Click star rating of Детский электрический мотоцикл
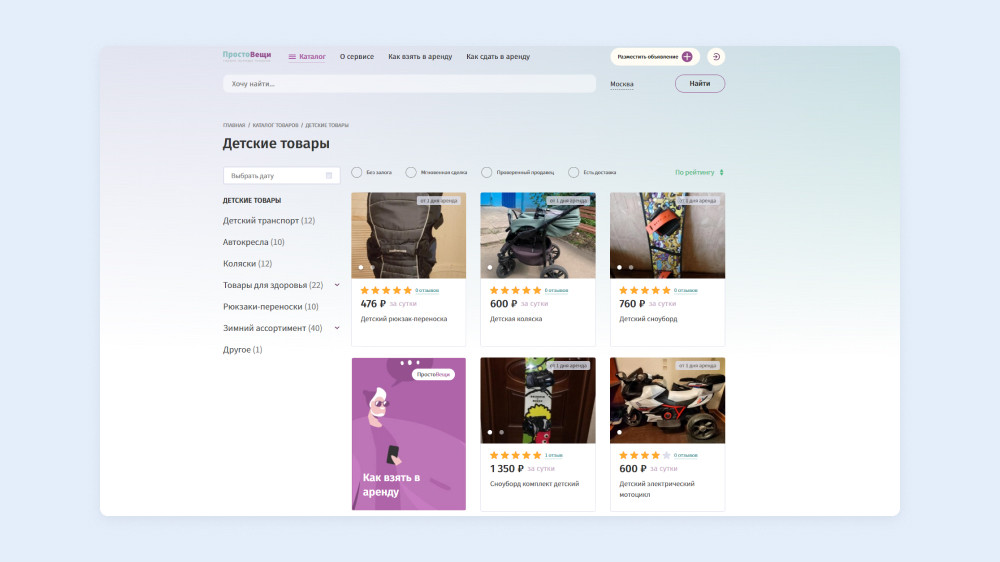Screen dimensions: 1000x562 (x=645, y=455)
